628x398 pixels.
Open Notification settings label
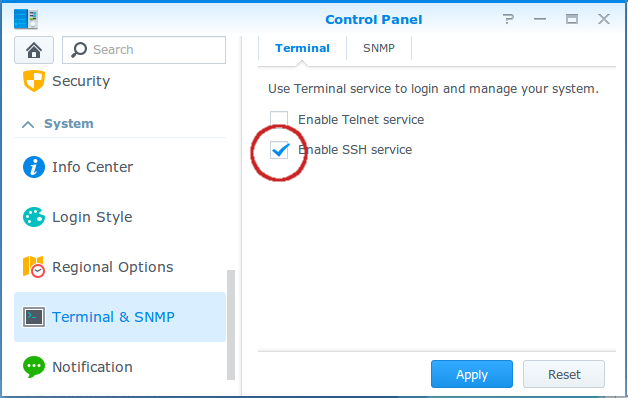(x=92, y=367)
